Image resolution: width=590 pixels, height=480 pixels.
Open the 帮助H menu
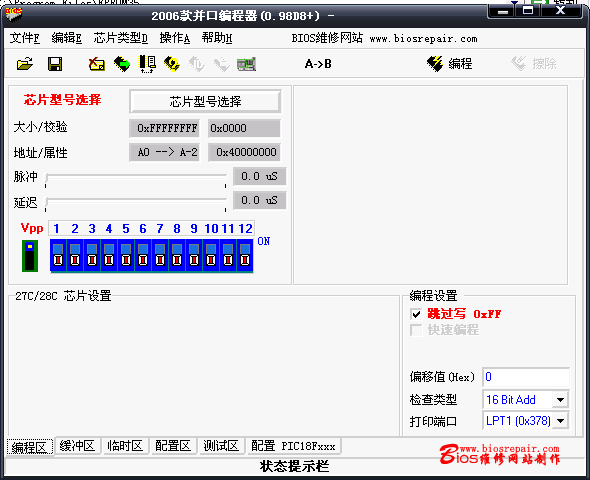[x=217, y=38]
